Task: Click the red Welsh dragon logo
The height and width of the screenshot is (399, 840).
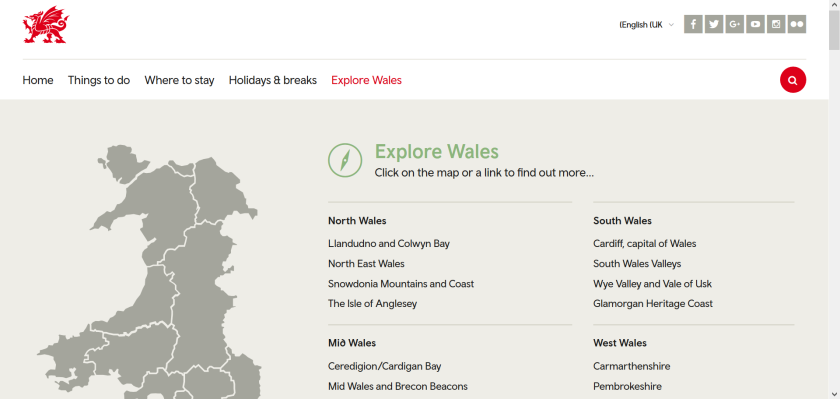Action: pos(46,25)
